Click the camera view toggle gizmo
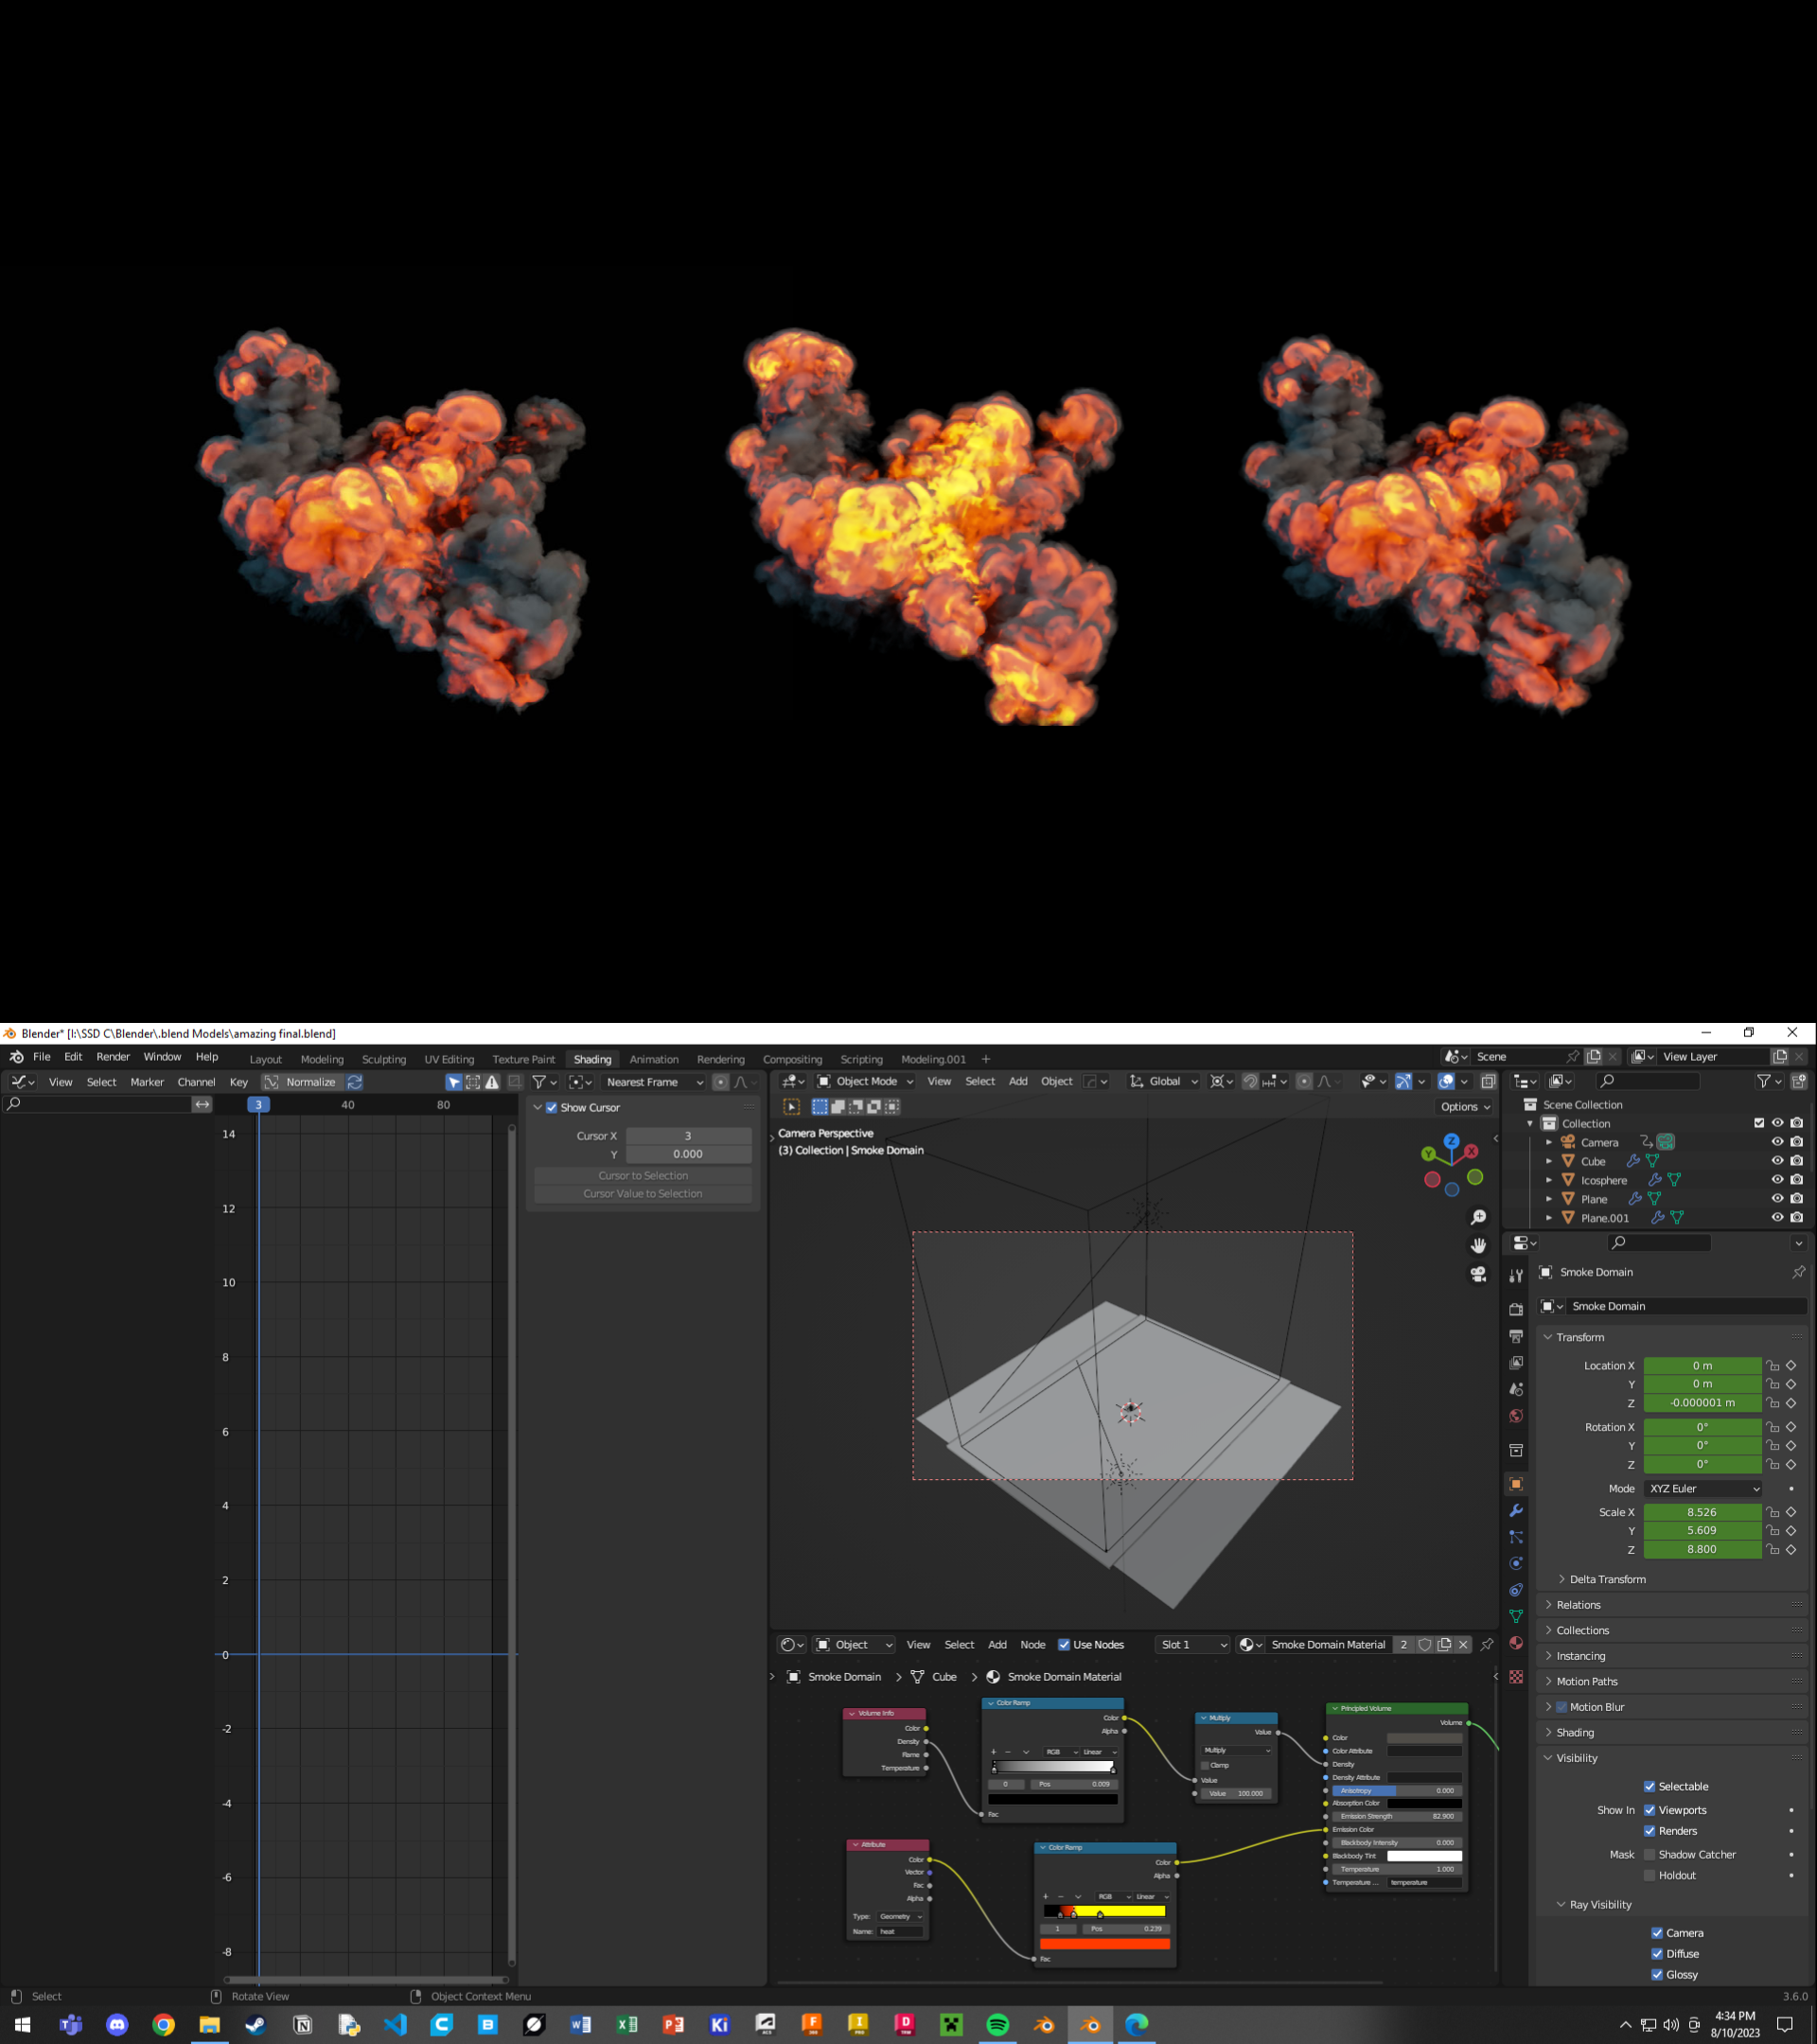 click(x=1478, y=1274)
